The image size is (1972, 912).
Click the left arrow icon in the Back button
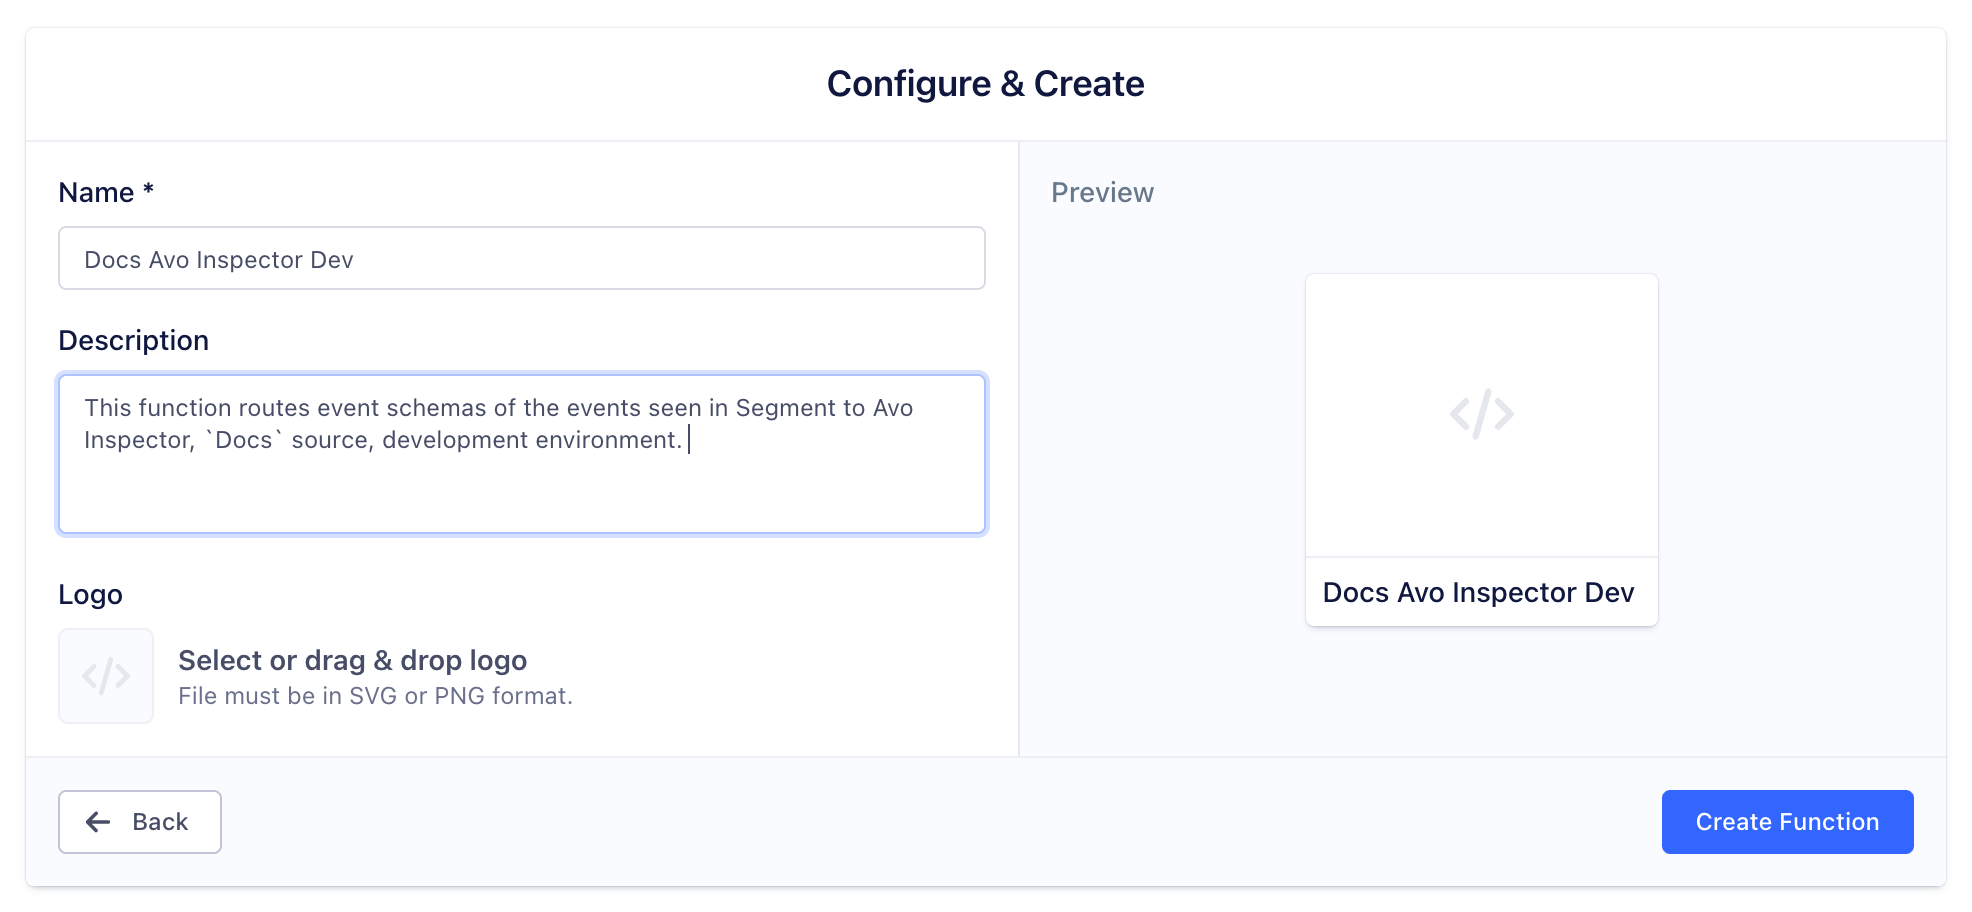[97, 821]
